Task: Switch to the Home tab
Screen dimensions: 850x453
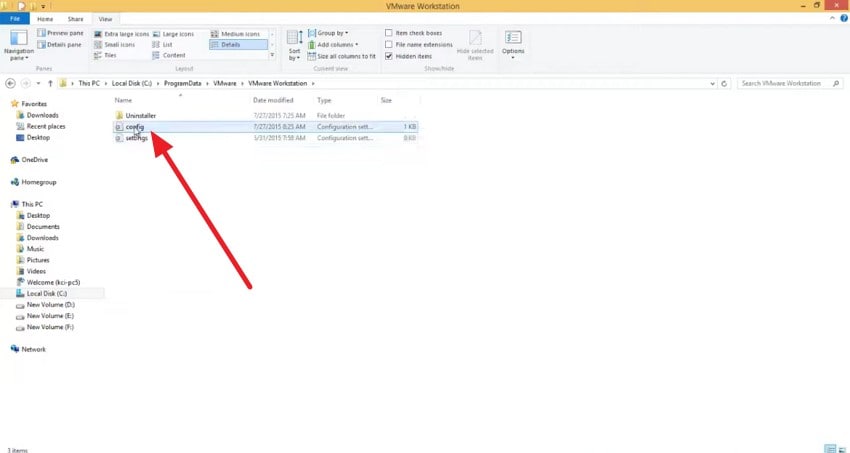Action: (x=45, y=19)
